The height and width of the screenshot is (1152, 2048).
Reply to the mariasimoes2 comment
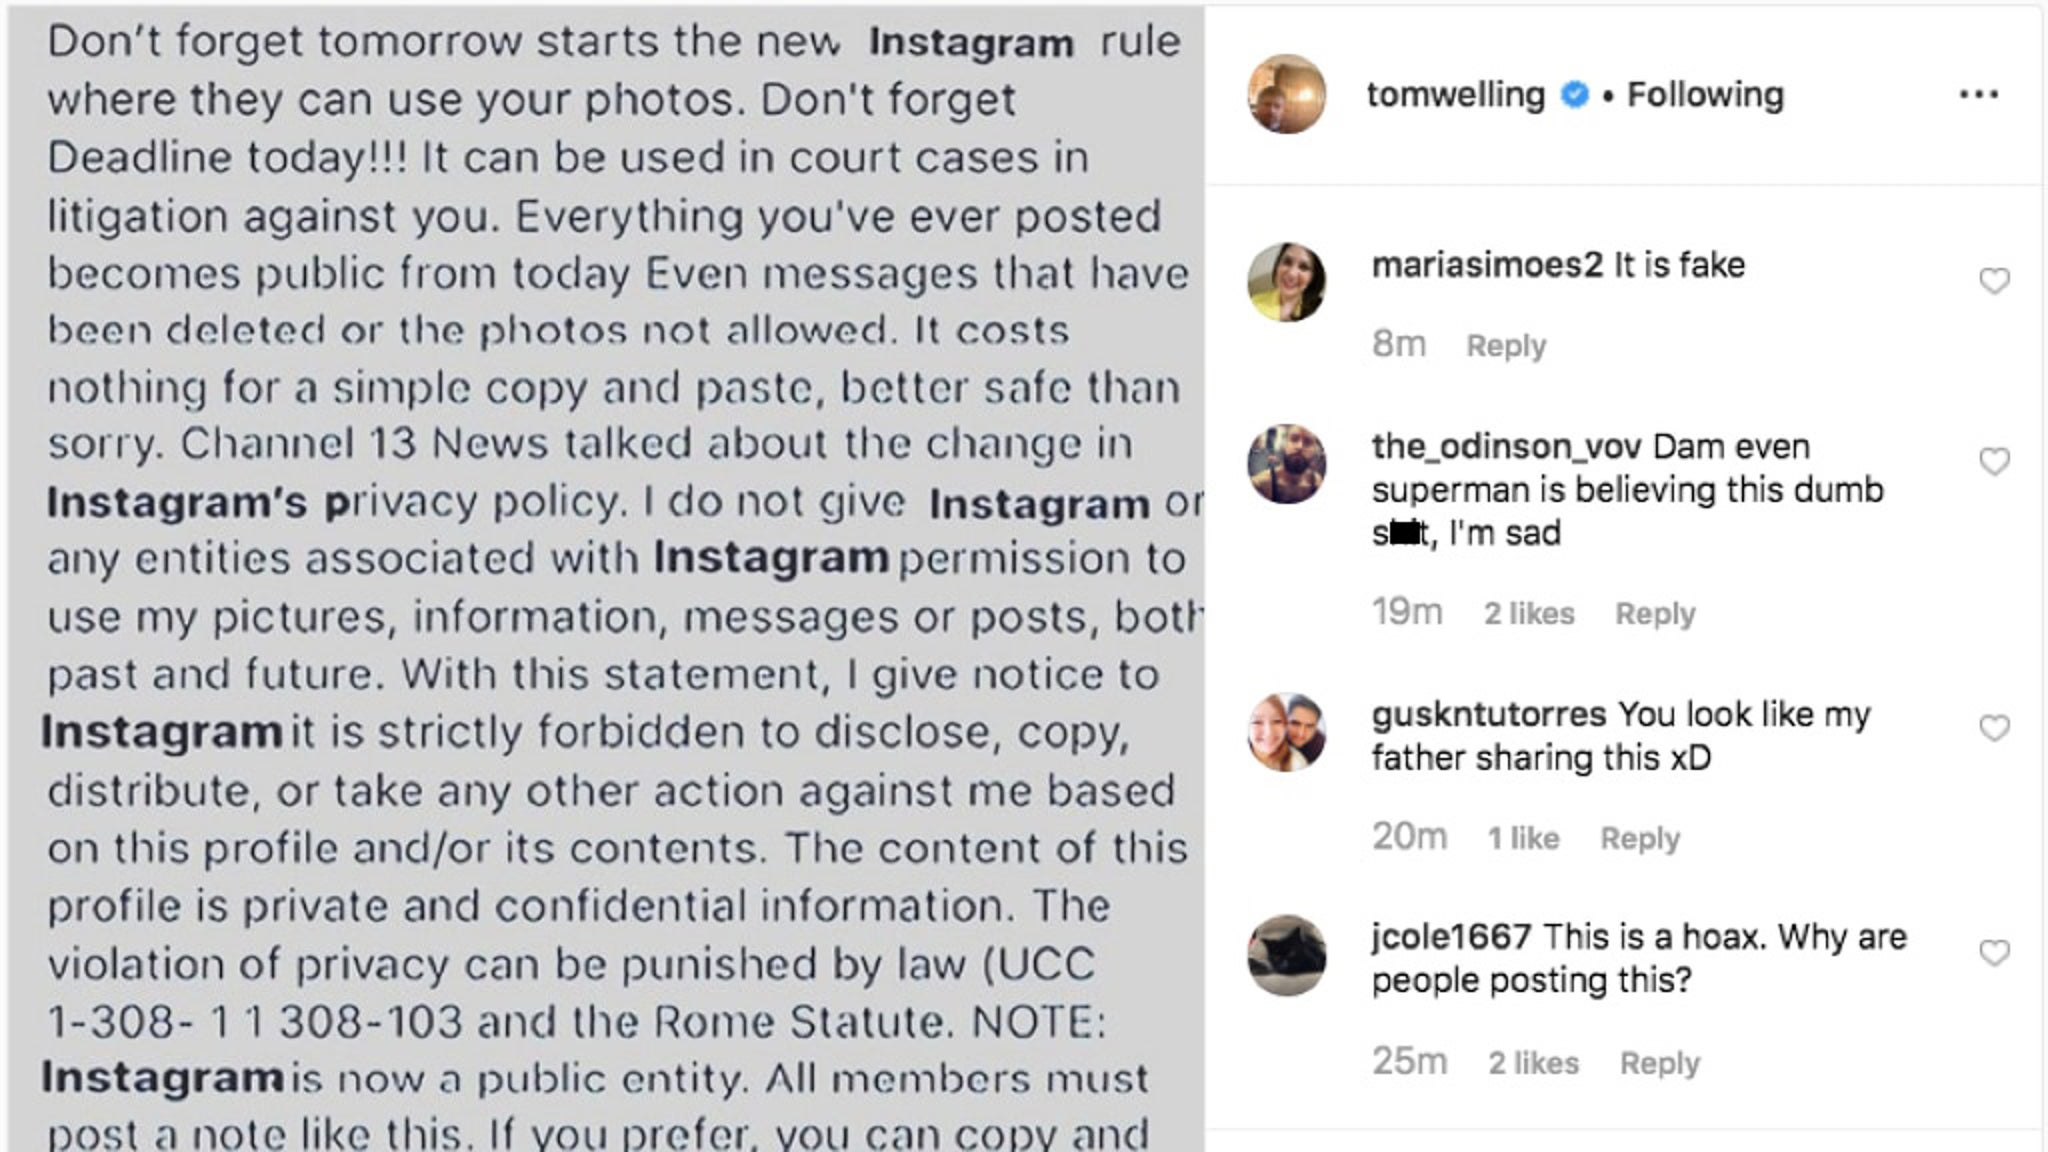(x=1506, y=346)
